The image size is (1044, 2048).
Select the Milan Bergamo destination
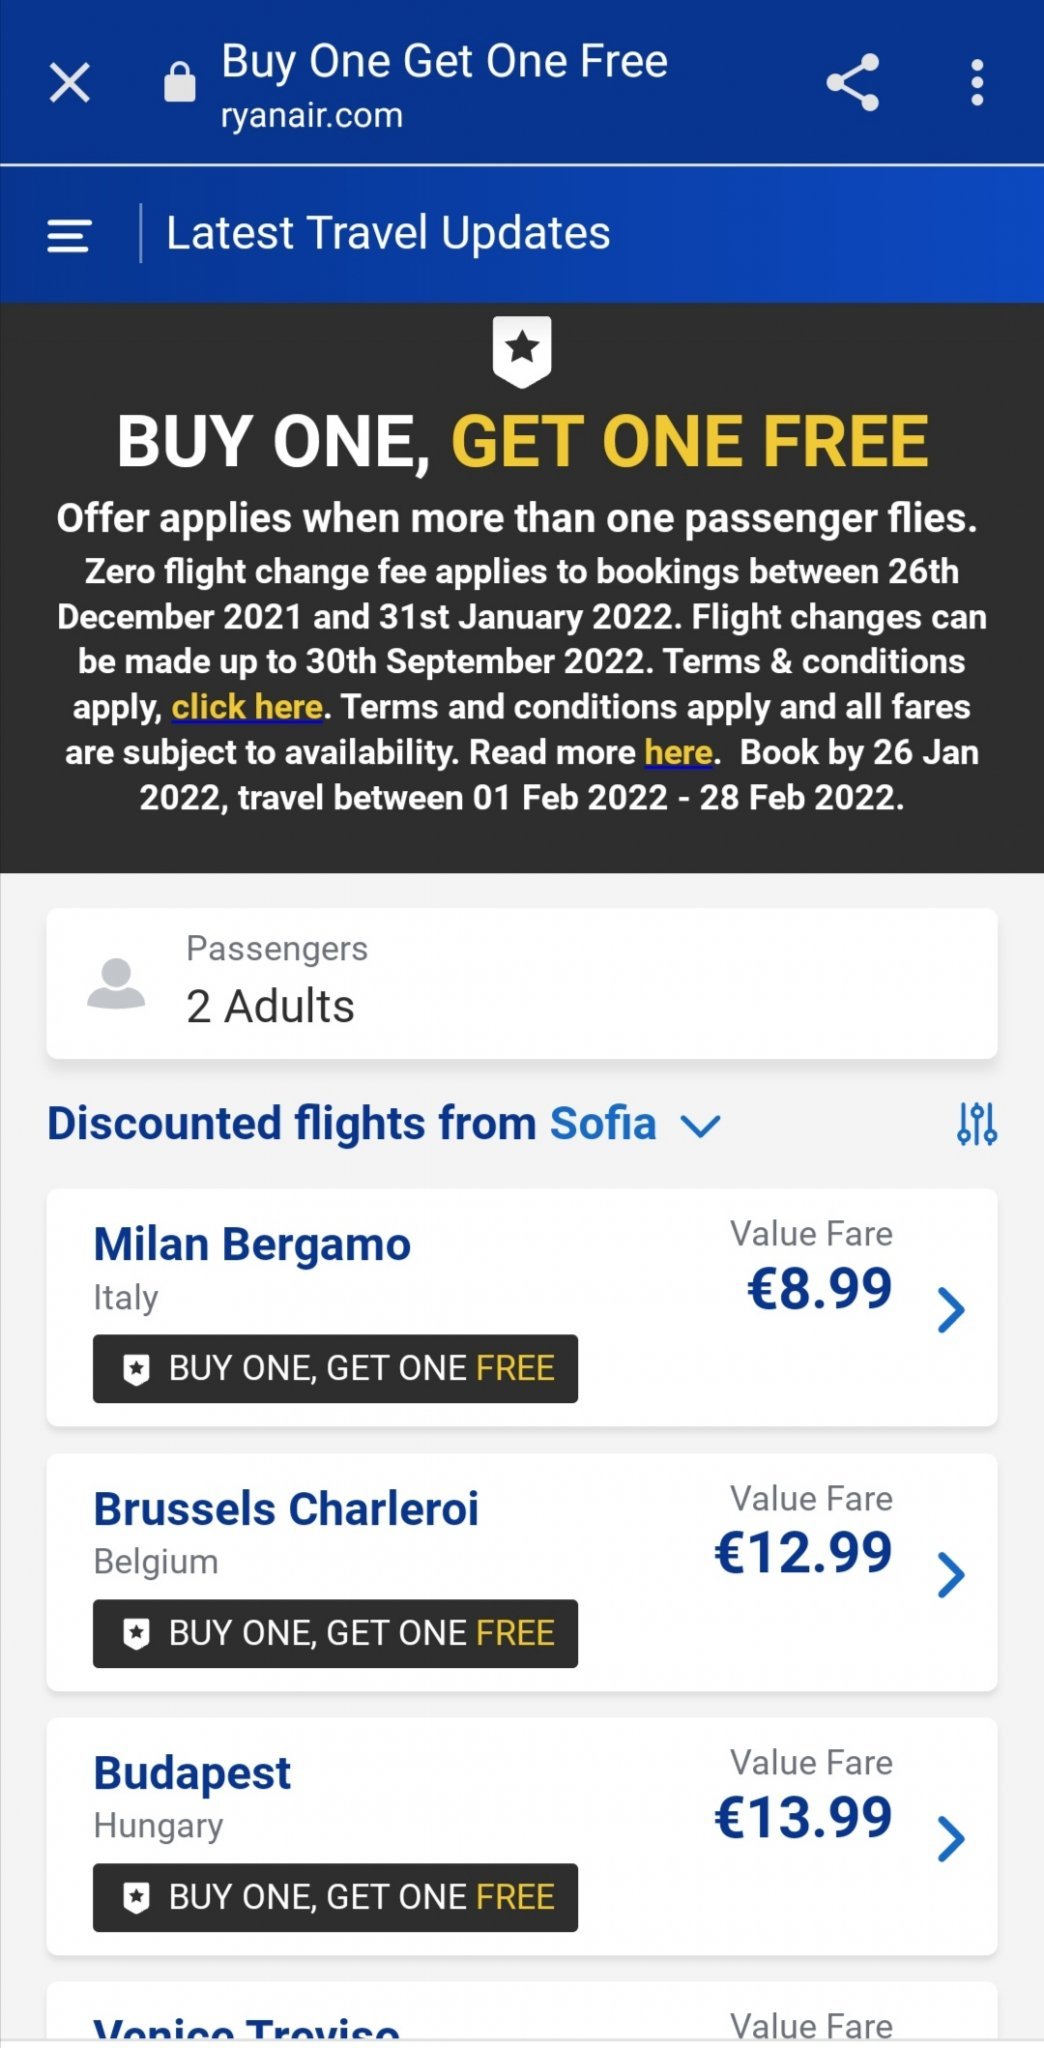pos(252,1245)
